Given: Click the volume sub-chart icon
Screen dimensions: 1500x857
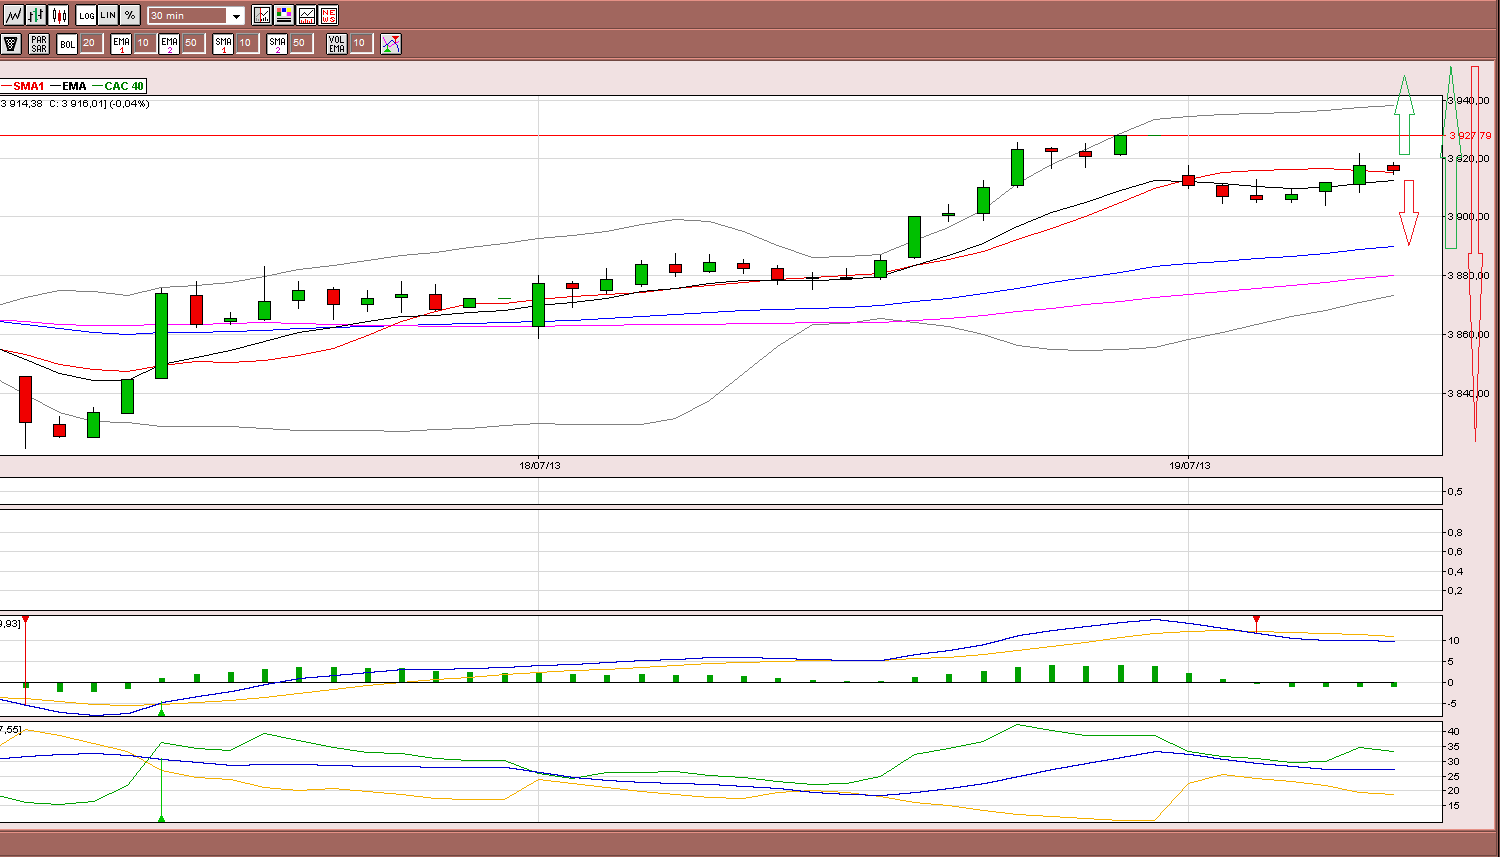Looking at the screenshot, I should 306,15.
